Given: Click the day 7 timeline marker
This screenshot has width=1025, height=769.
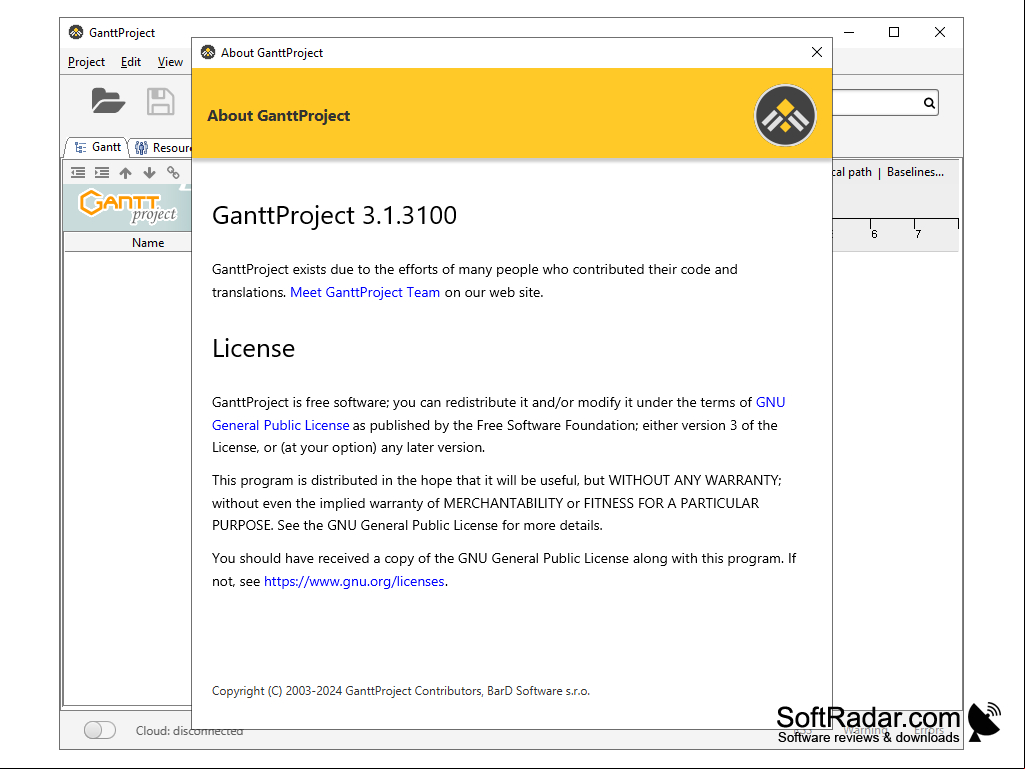Looking at the screenshot, I should [x=918, y=233].
